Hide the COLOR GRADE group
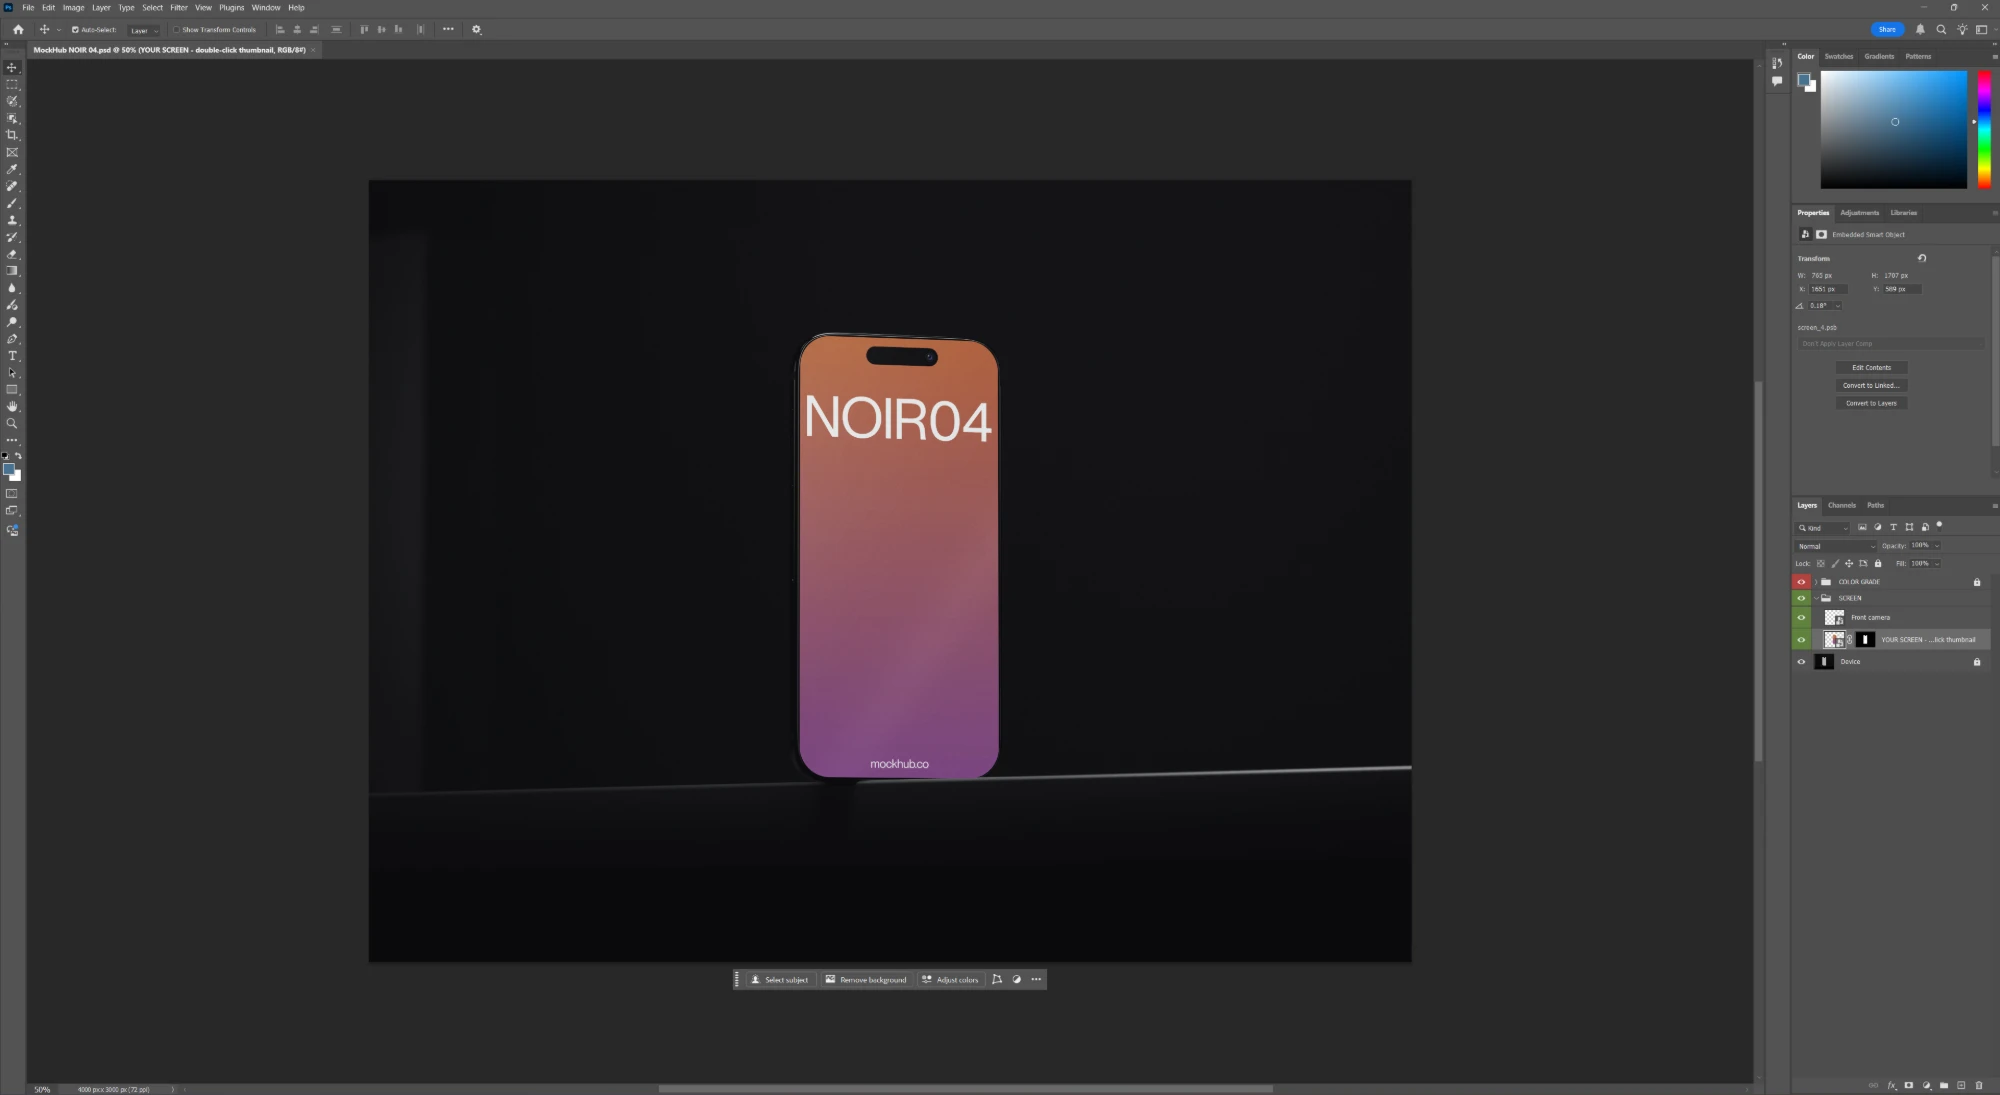Image resolution: width=2000 pixels, height=1095 pixels. tap(1802, 582)
